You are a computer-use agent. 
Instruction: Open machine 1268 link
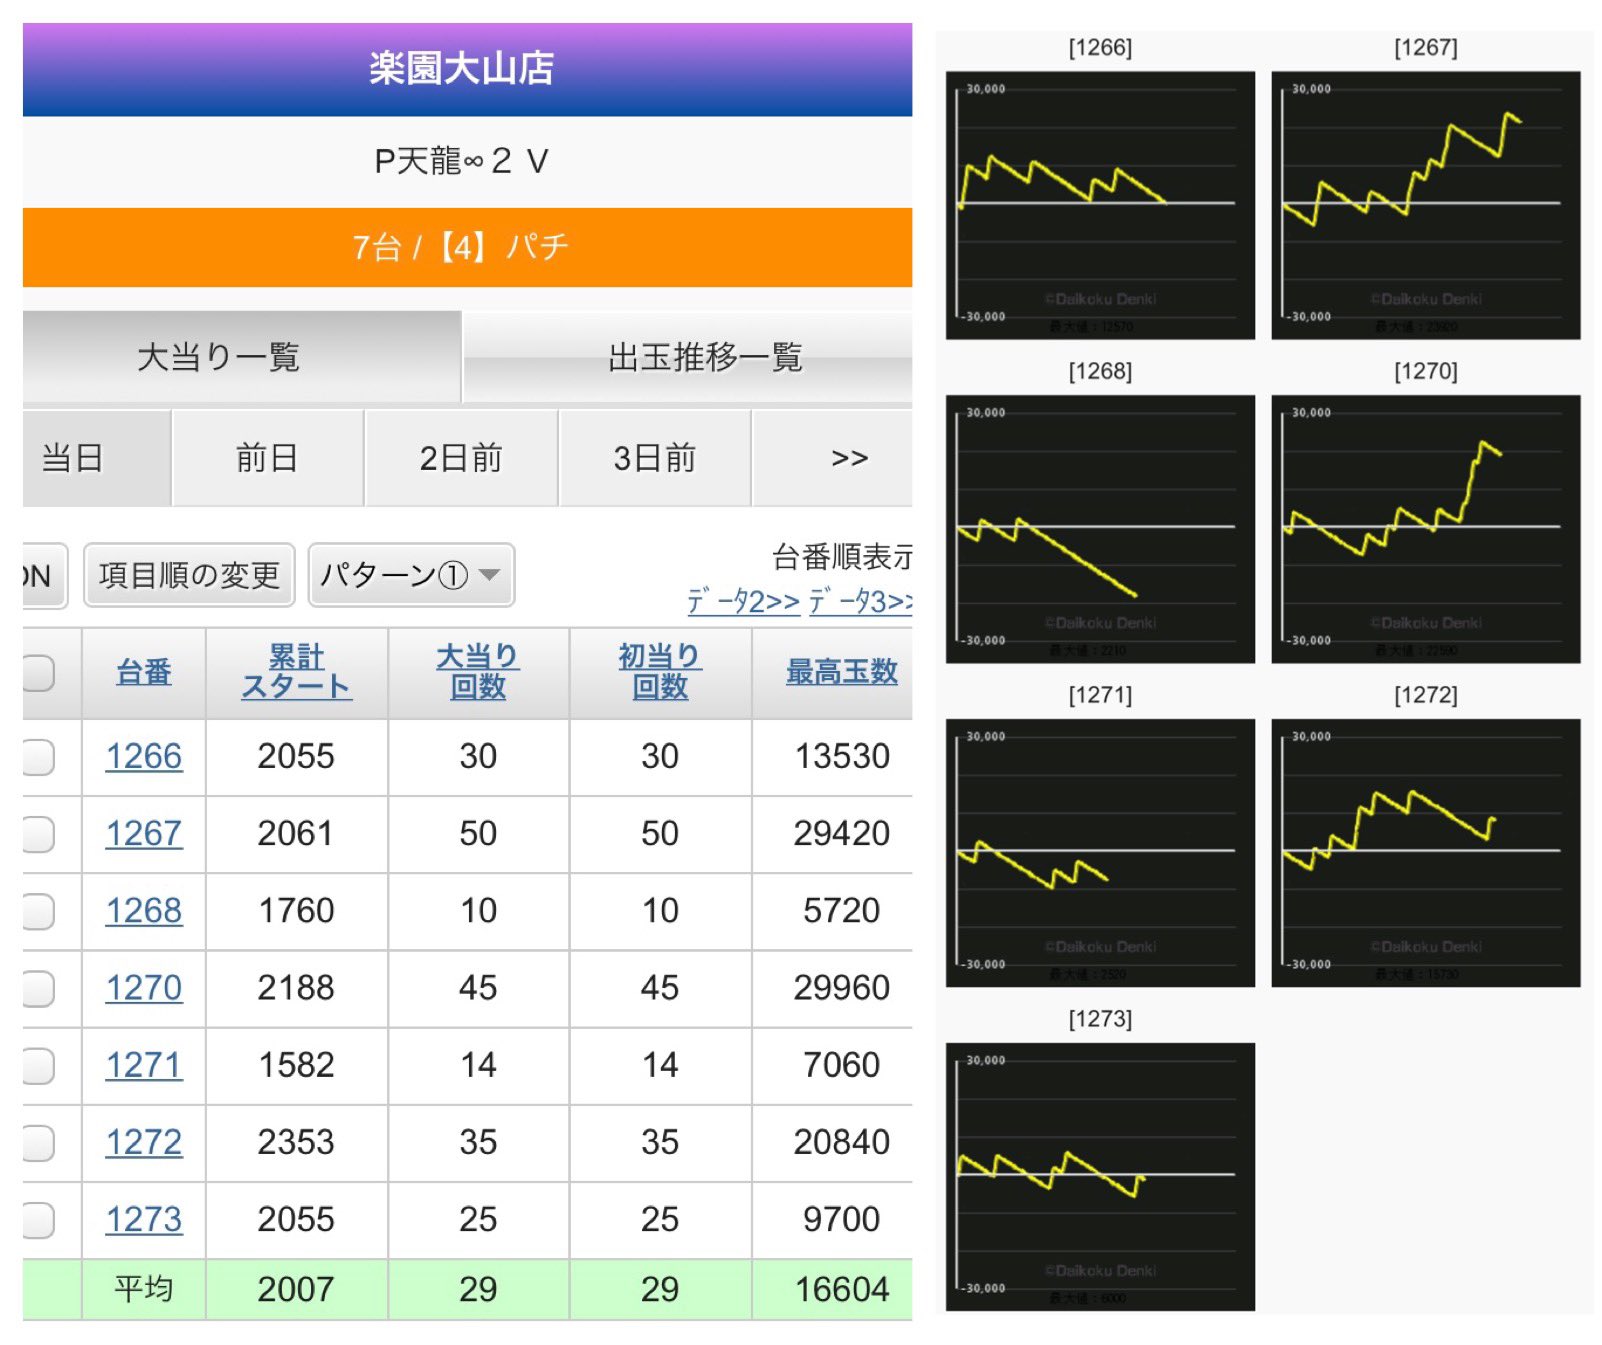click(x=144, y=911)
